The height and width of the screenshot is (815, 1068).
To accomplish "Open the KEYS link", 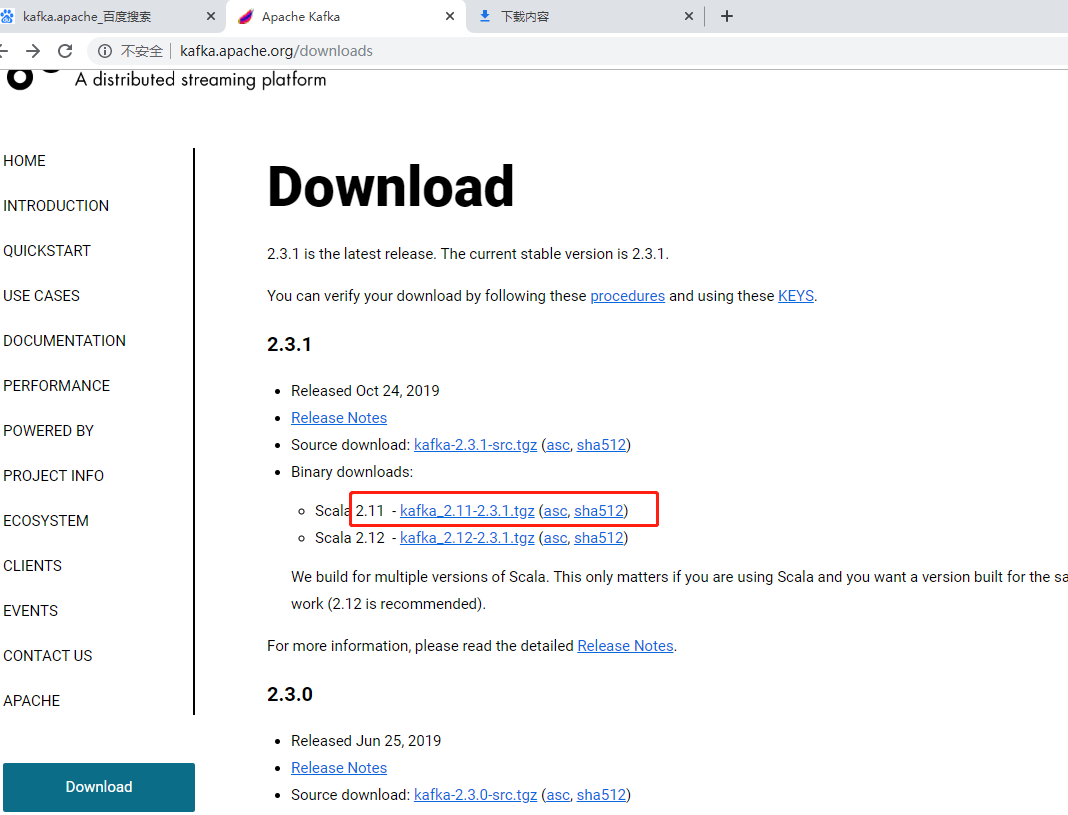I will (796, 295).
